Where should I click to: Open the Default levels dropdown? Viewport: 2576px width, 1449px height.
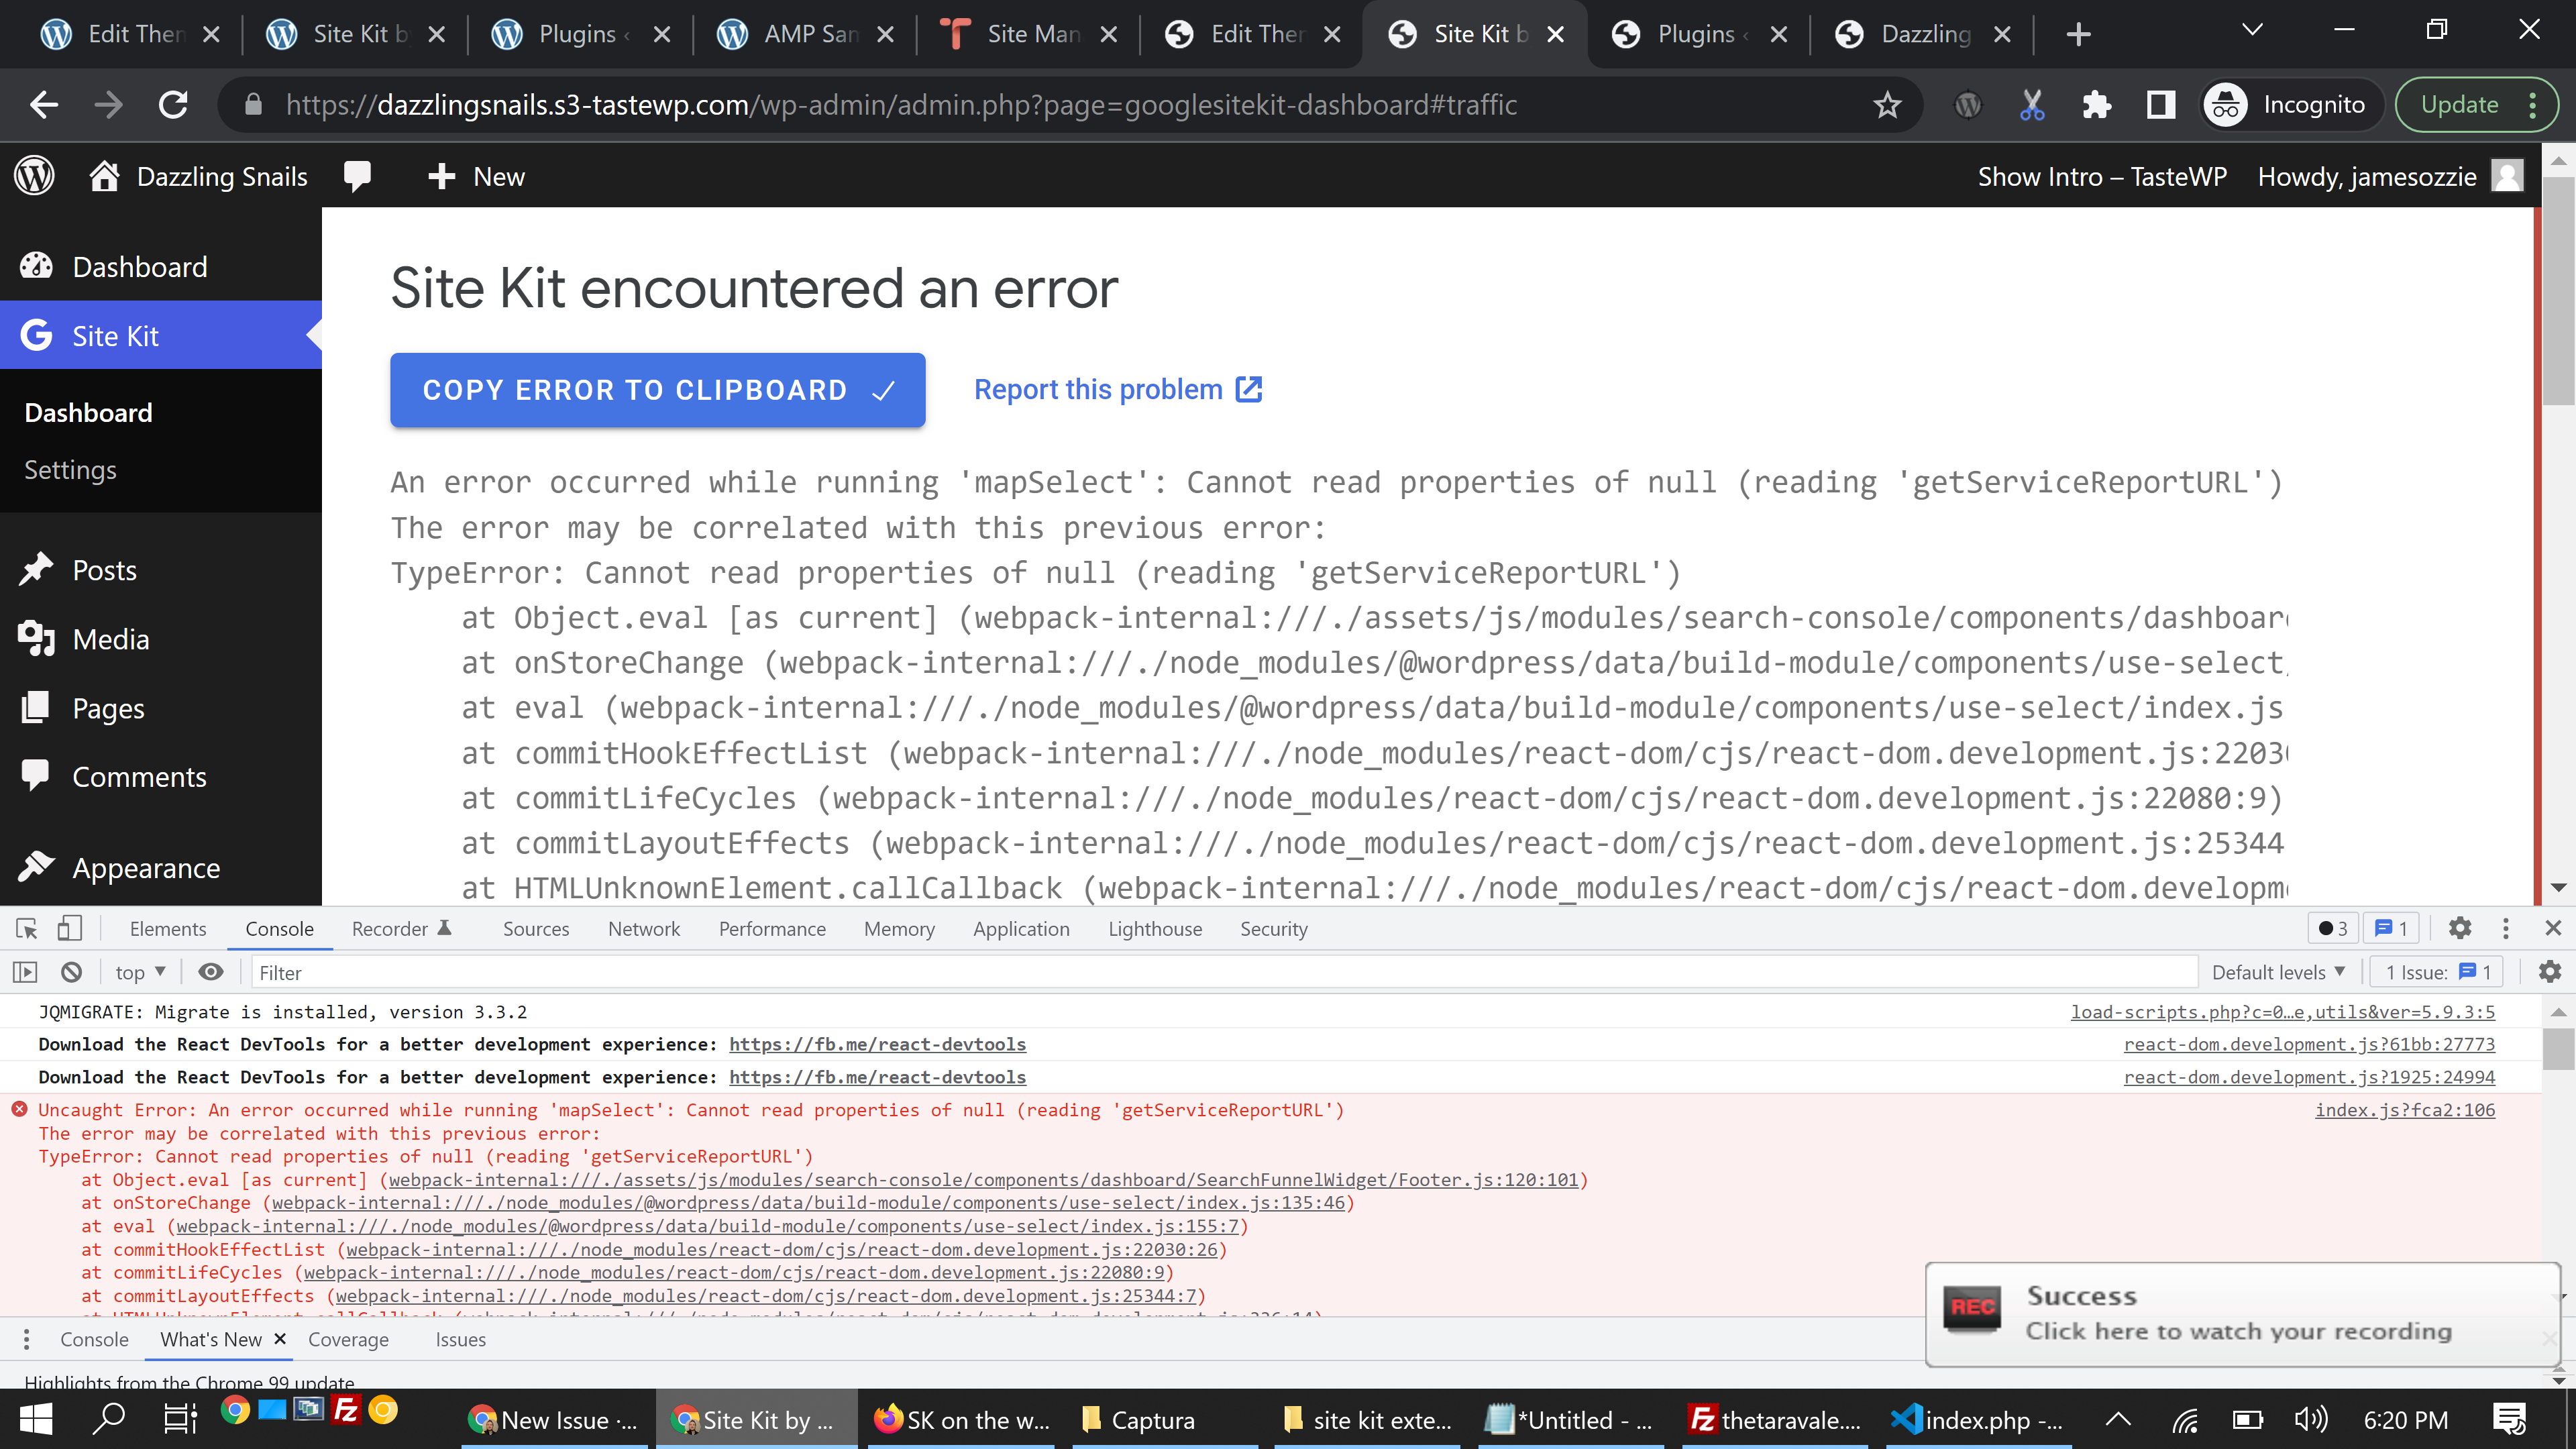pos(2278,972)
